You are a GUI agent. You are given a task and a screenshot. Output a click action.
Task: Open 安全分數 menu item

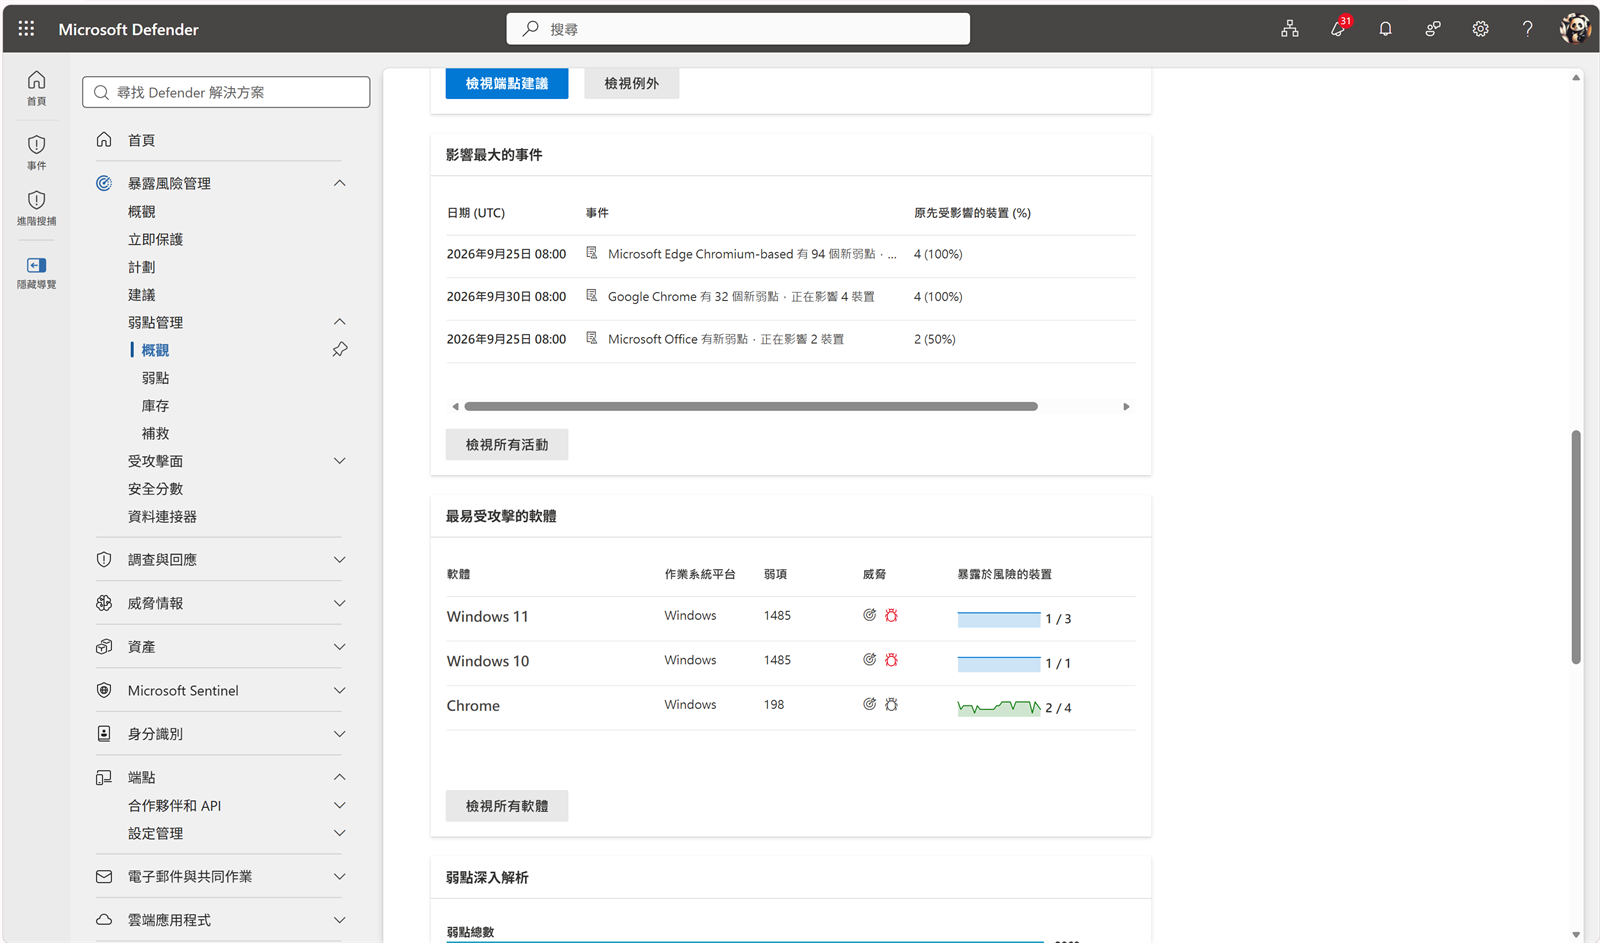155,489
